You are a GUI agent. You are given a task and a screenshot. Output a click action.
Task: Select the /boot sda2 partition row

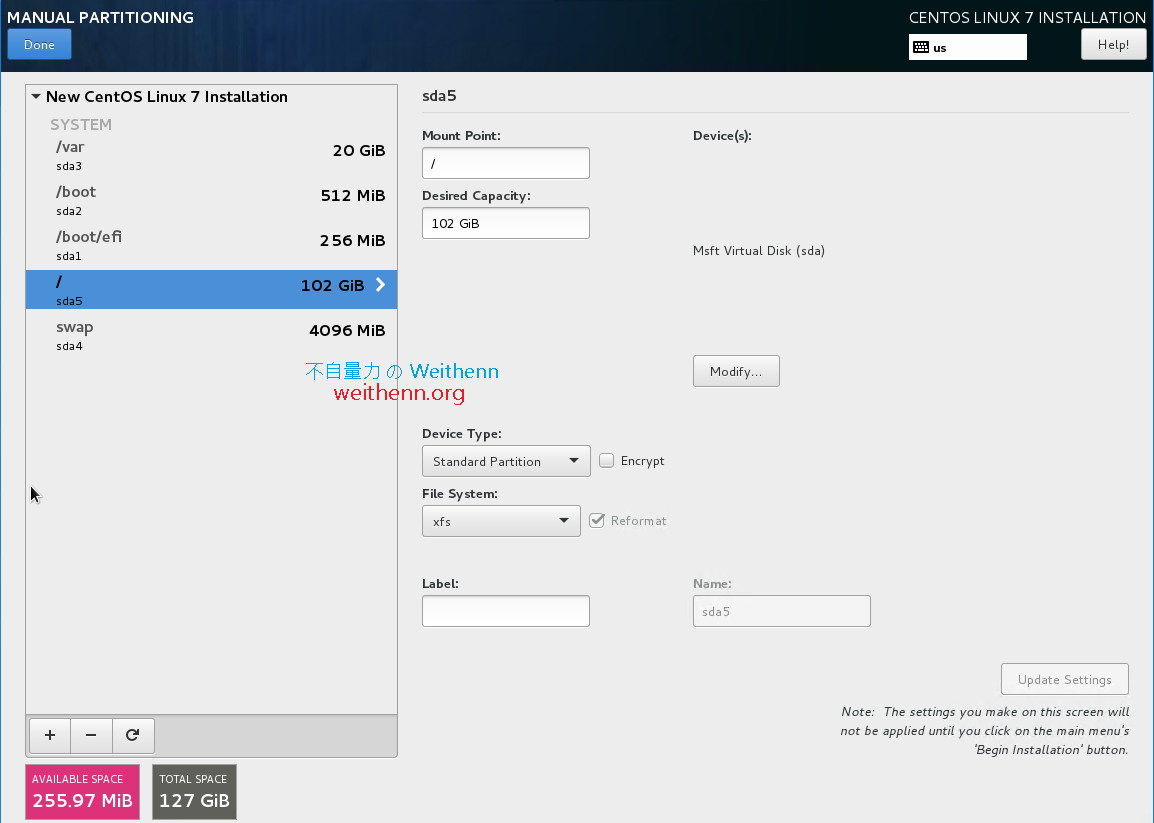click(211, 201)
